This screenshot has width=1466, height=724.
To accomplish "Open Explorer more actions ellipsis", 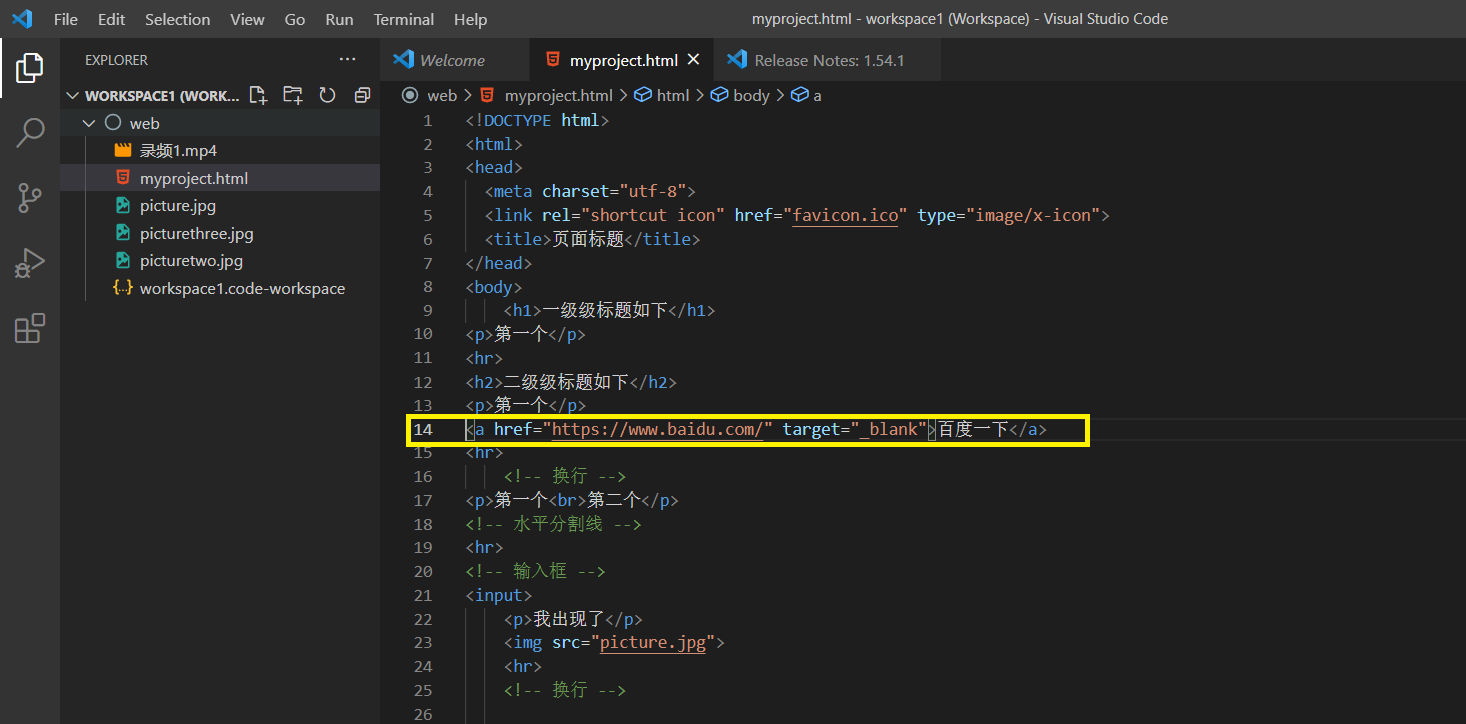I will pyautogui.click(x=347, y=60).
